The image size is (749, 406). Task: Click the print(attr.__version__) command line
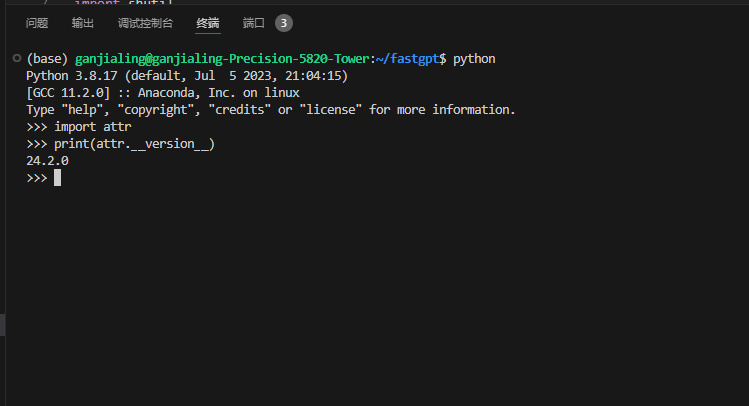[x=134, y=144]
